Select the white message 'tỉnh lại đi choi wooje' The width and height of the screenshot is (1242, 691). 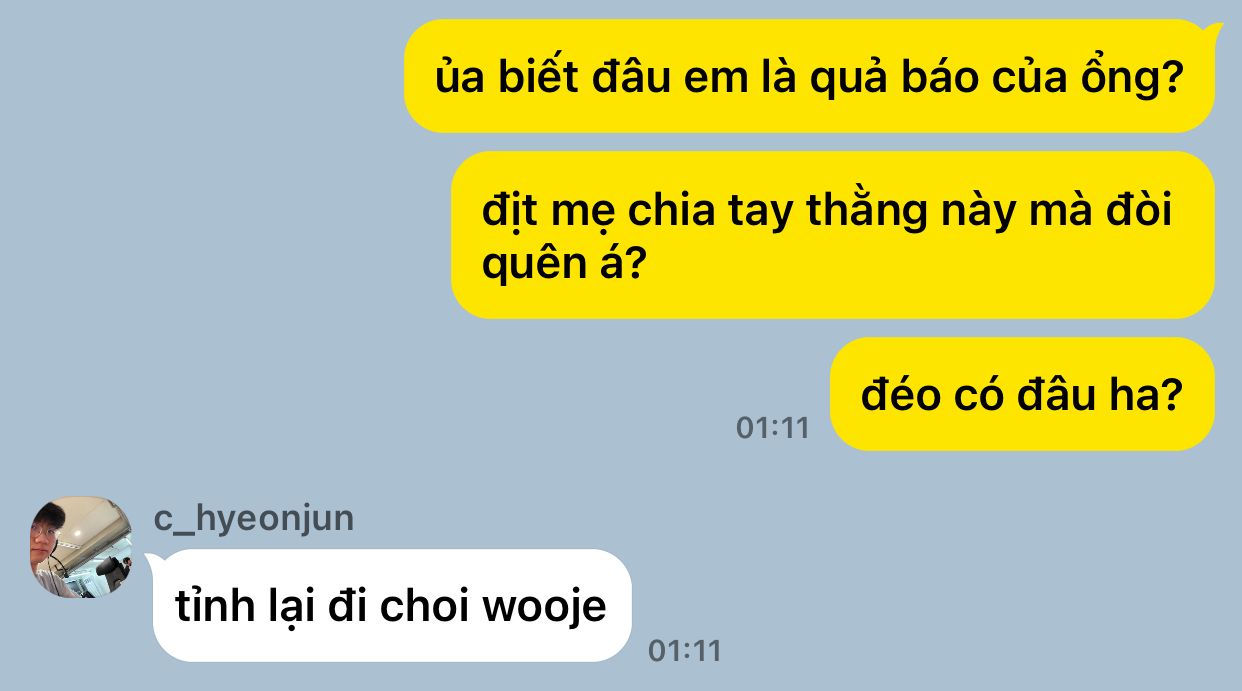point(392,605)
